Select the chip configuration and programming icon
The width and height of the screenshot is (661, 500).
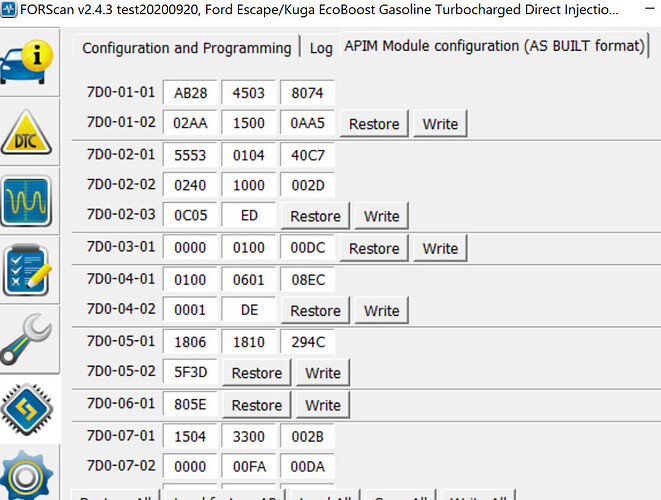[27, 409]
